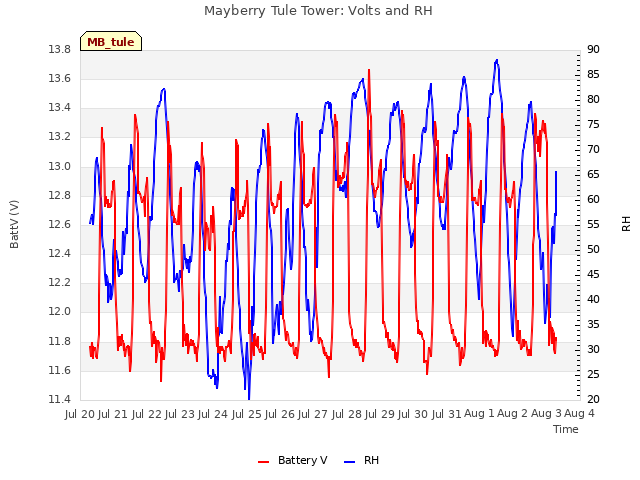
Task: Click the 90 right axis tick label
Action: (593, 50)
